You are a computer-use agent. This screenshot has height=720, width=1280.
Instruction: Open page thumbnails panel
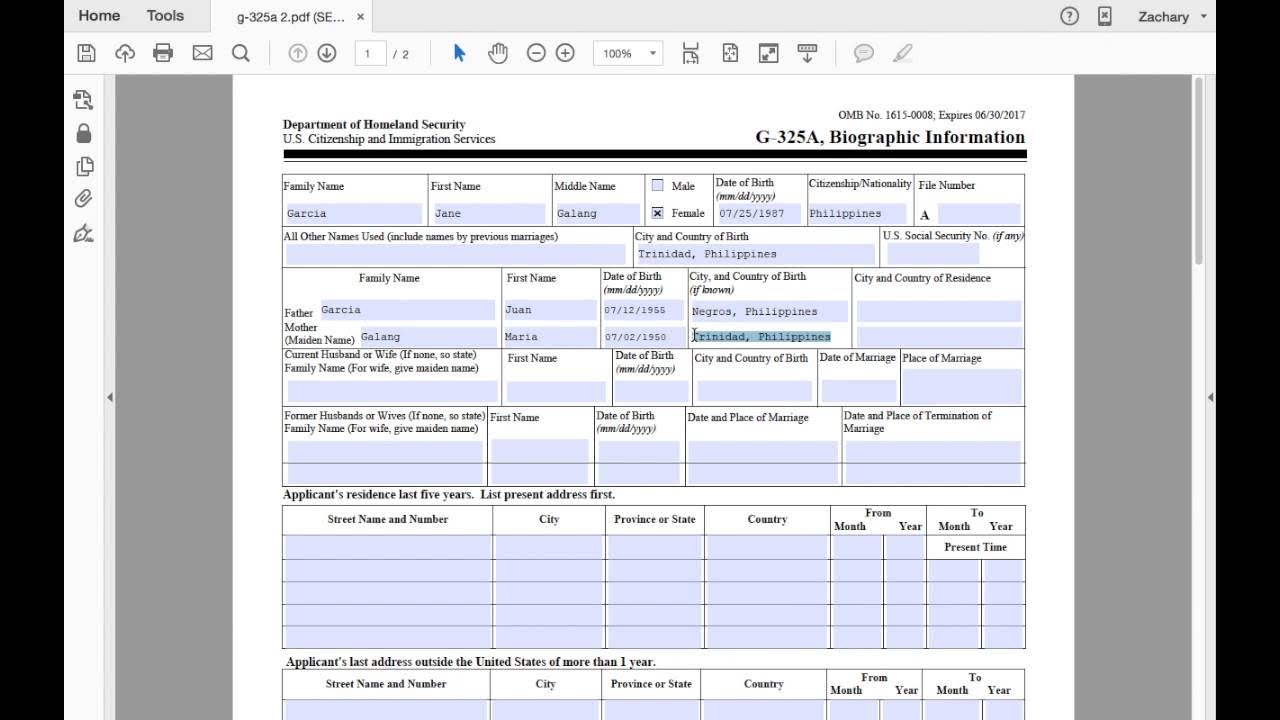[x=83, y=166]
